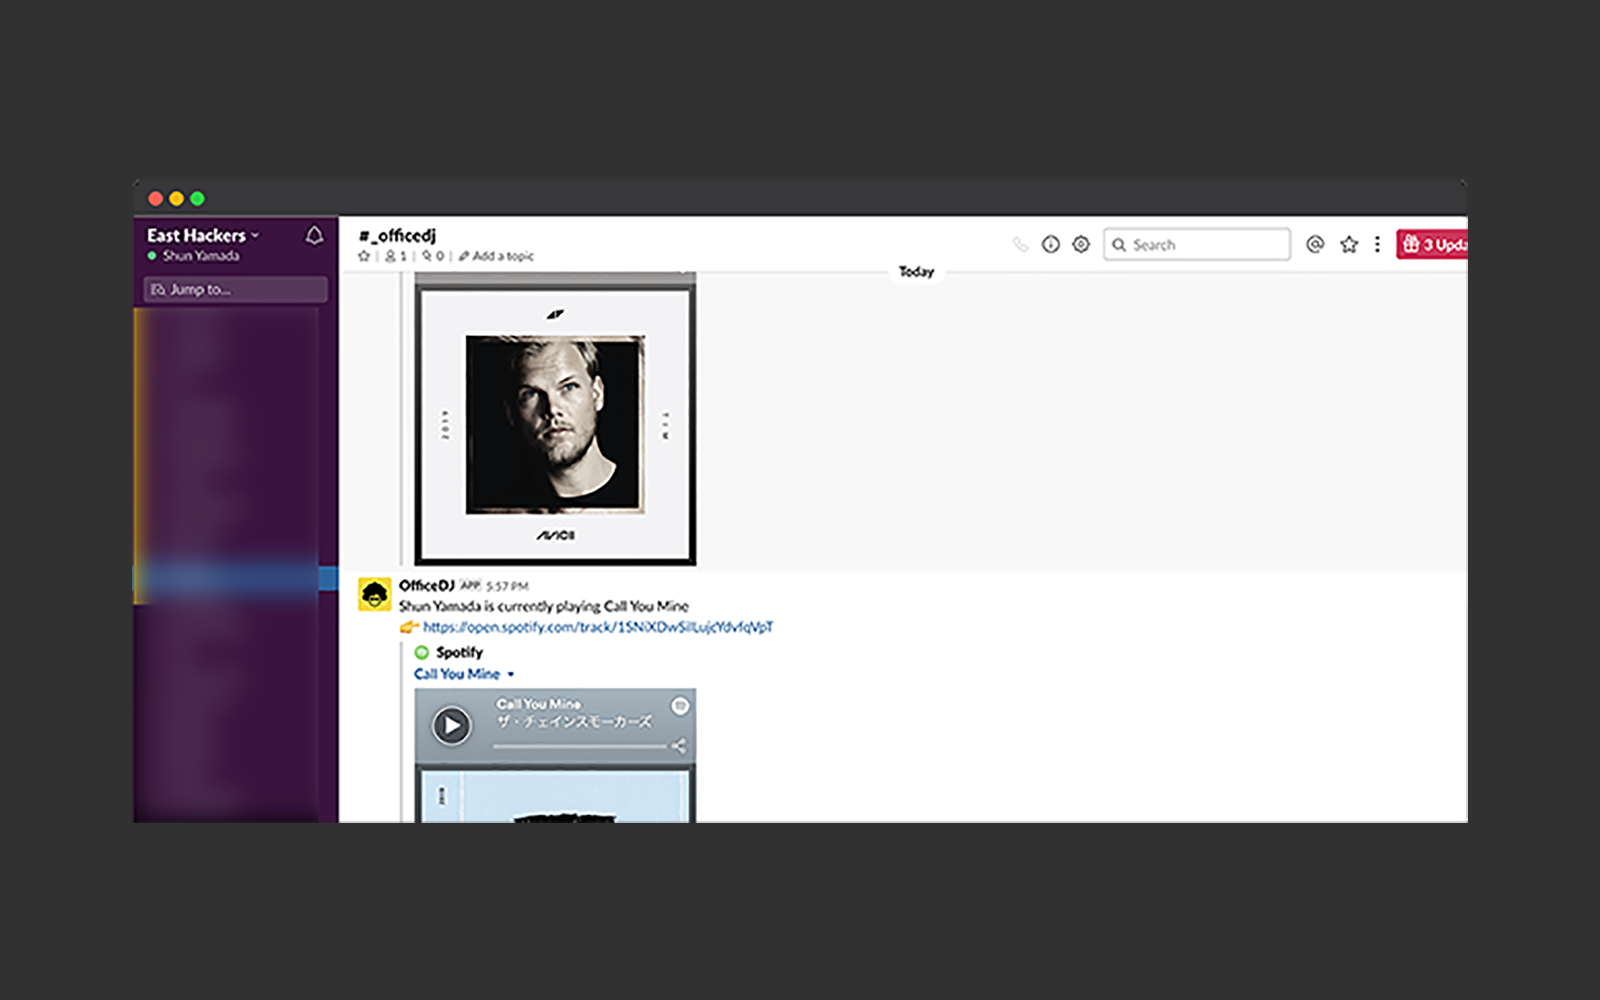View channel members count icon
The width and height of the screenshot is (1600, 1000).
pos(391,255)
